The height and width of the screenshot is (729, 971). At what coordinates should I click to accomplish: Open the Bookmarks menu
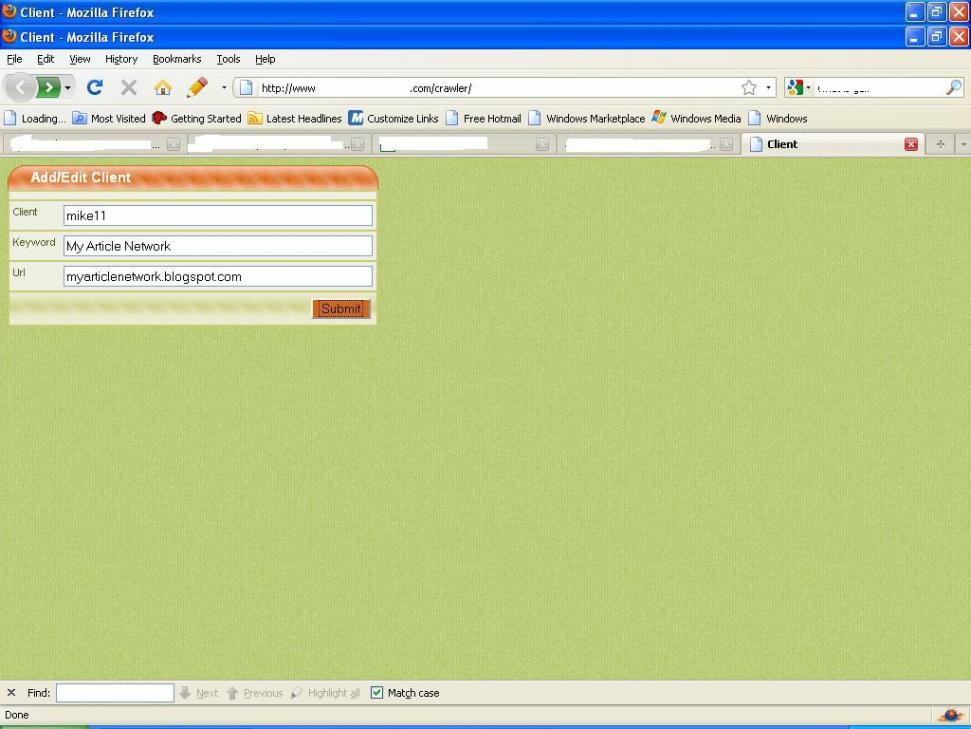tap(176, 59)
